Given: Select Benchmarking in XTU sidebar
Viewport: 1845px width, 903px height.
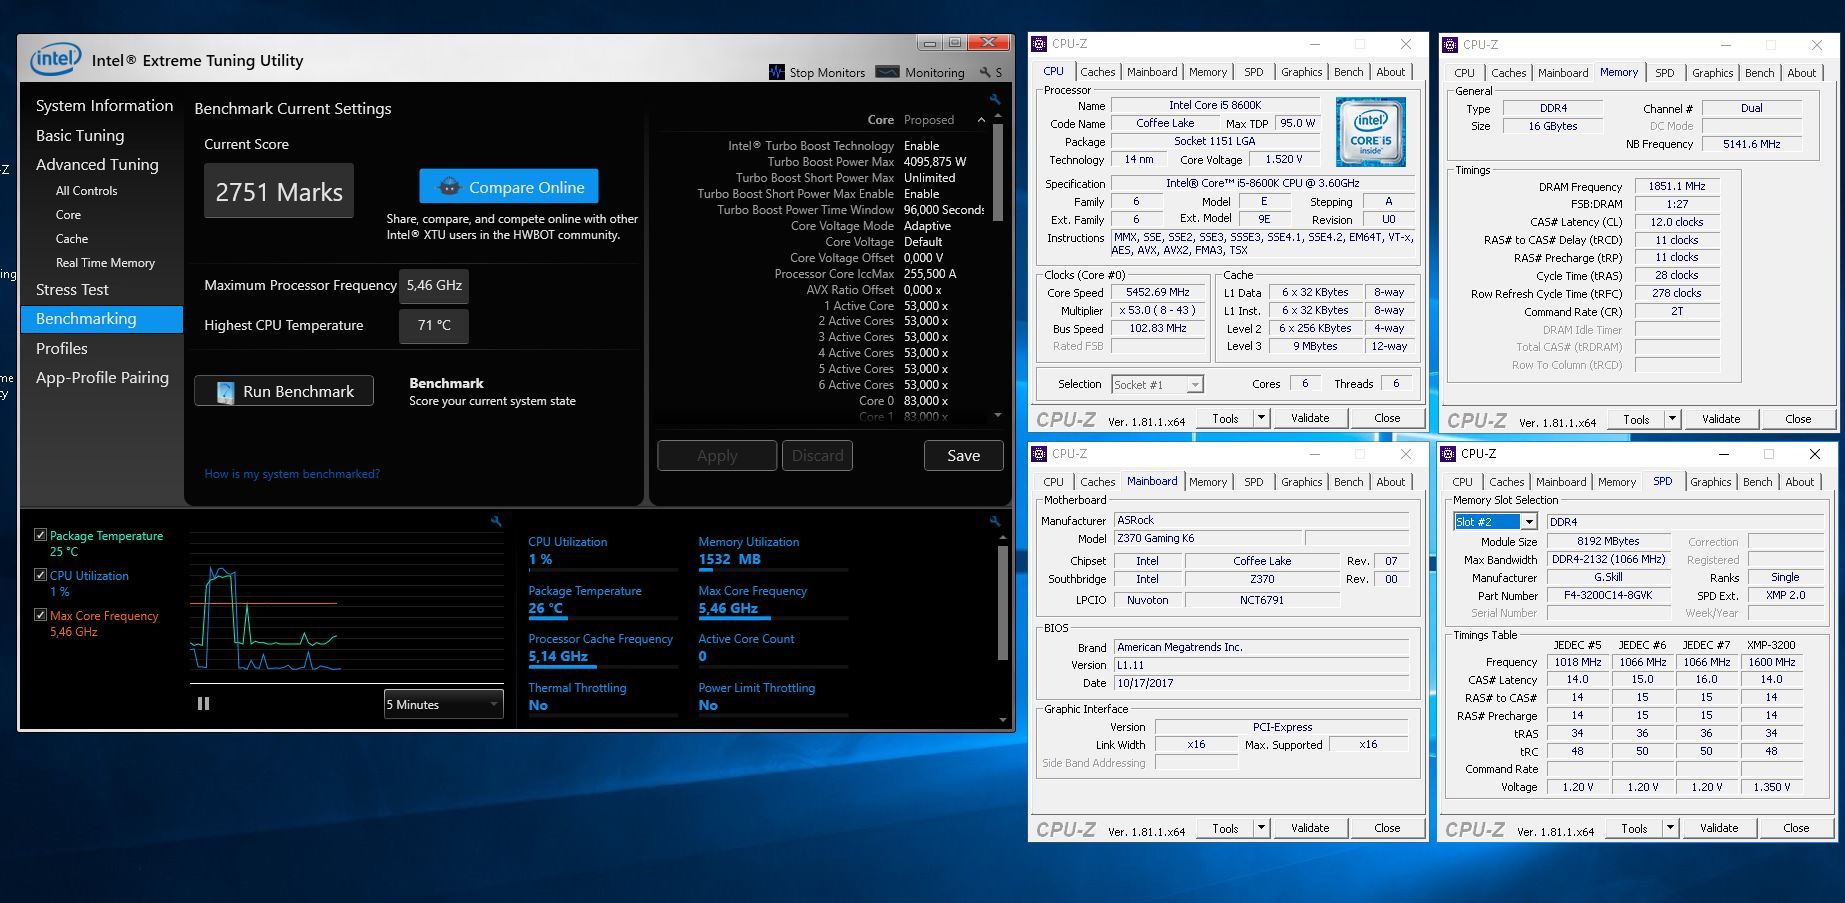Looking at the screenshot, I should [102, 319].
